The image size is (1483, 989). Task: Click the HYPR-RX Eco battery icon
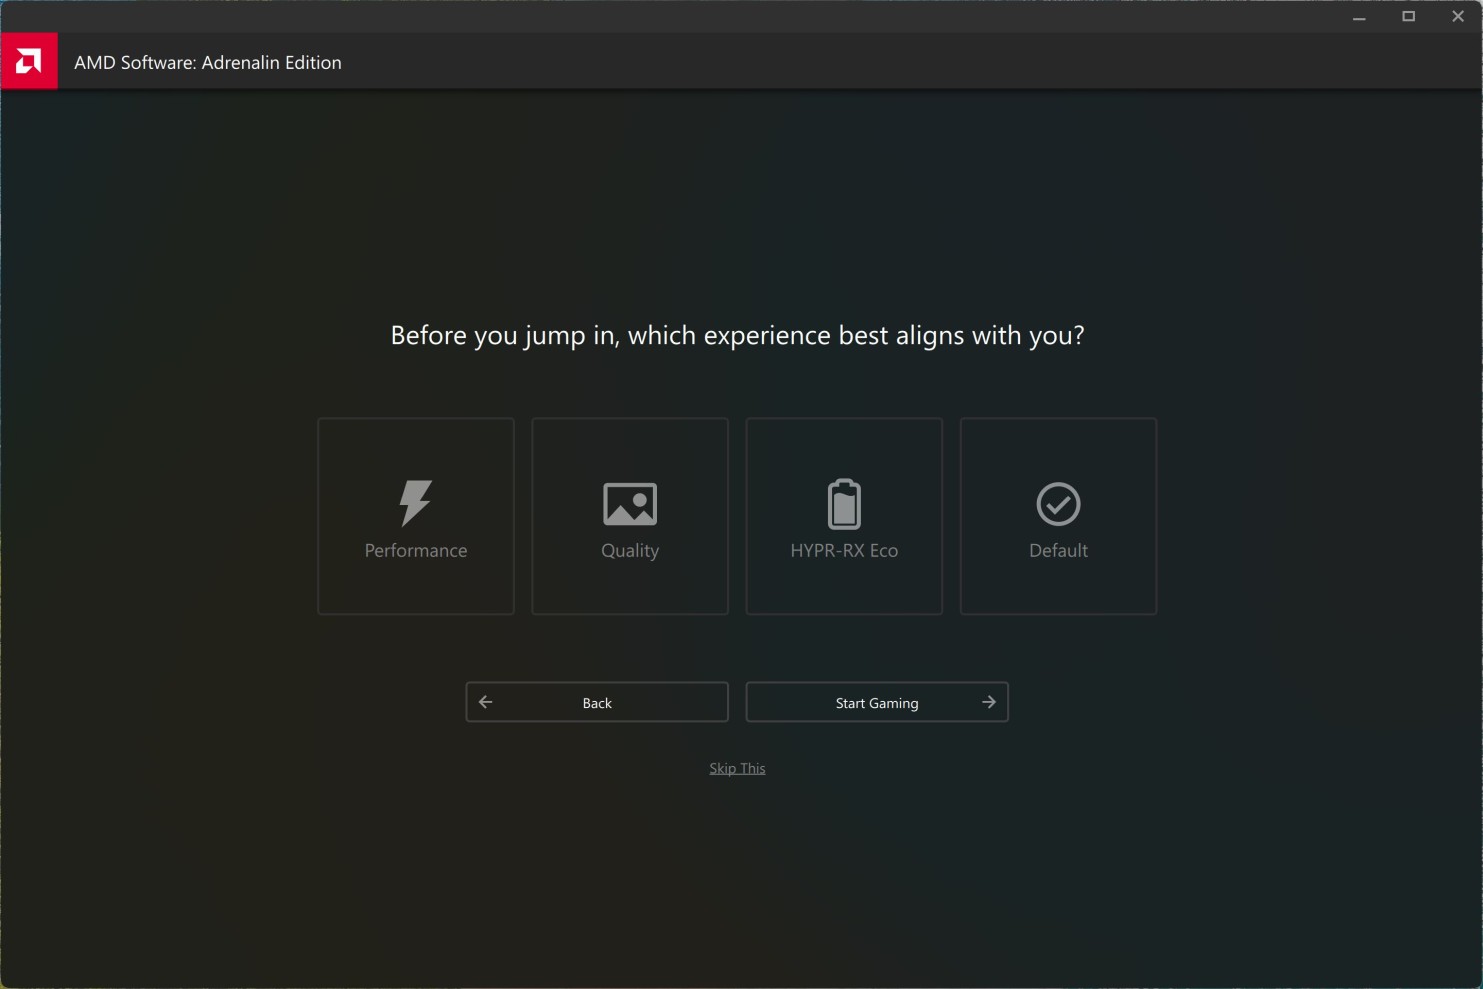coord(843,503)
